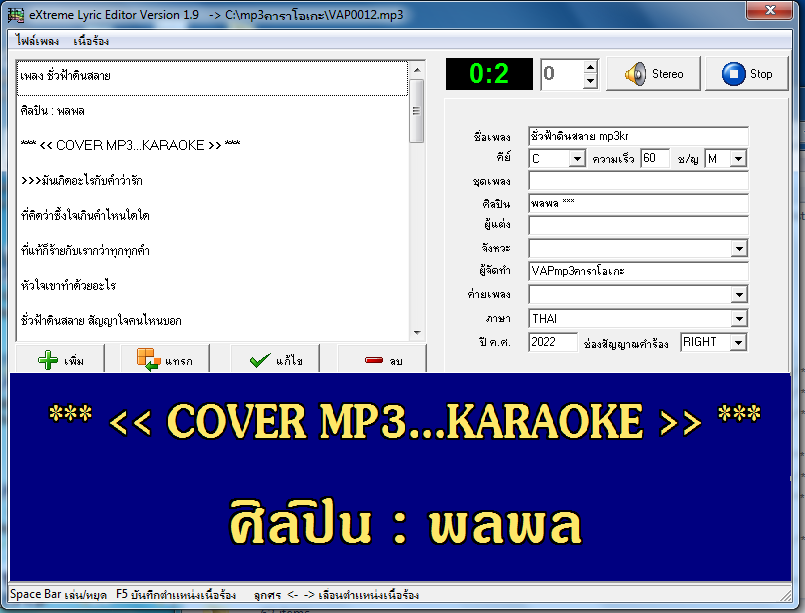Decrease the counter with down arrow
805x613 pixels.
590,81
